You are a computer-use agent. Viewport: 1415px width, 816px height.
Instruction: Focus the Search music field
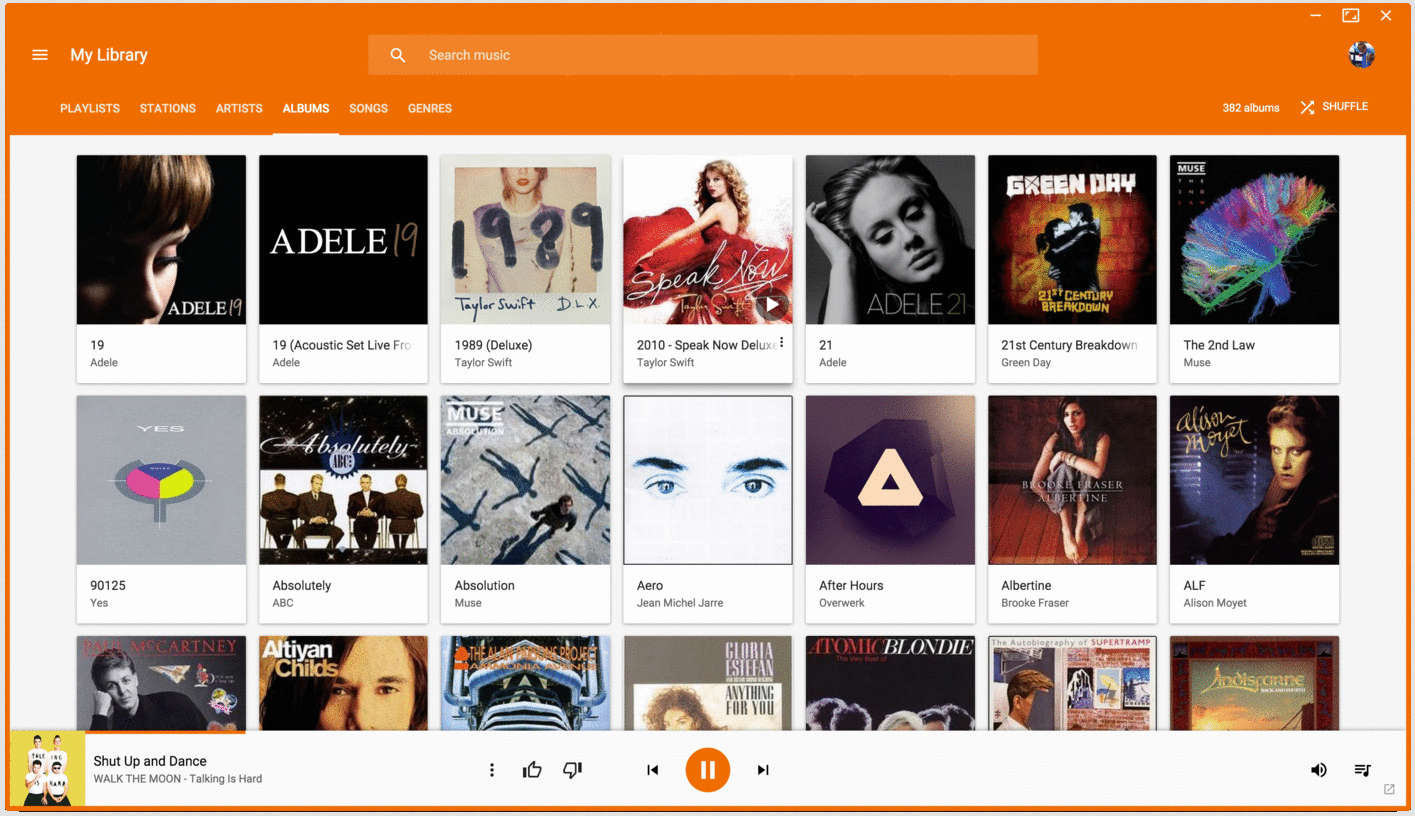(702, 55)
